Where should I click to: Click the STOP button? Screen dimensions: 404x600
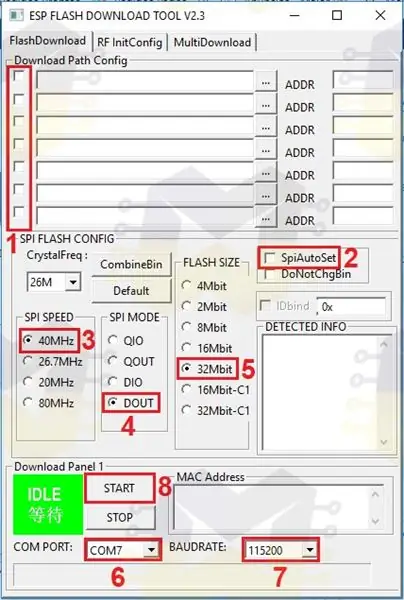(120, 517)
